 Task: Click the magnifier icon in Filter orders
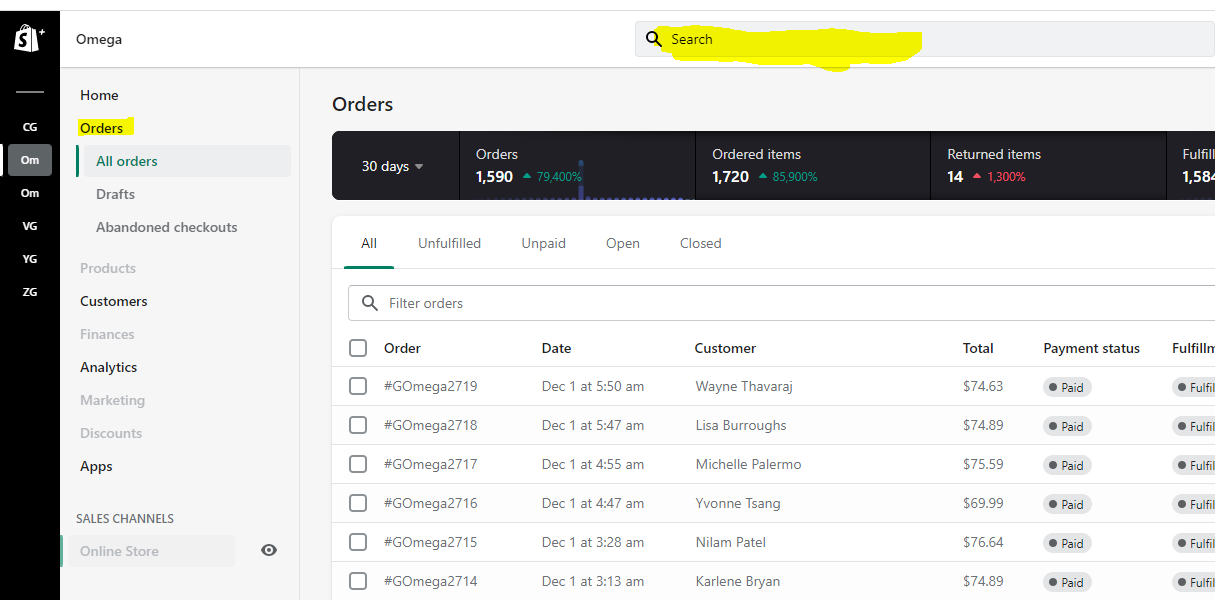tap(370, 303)
